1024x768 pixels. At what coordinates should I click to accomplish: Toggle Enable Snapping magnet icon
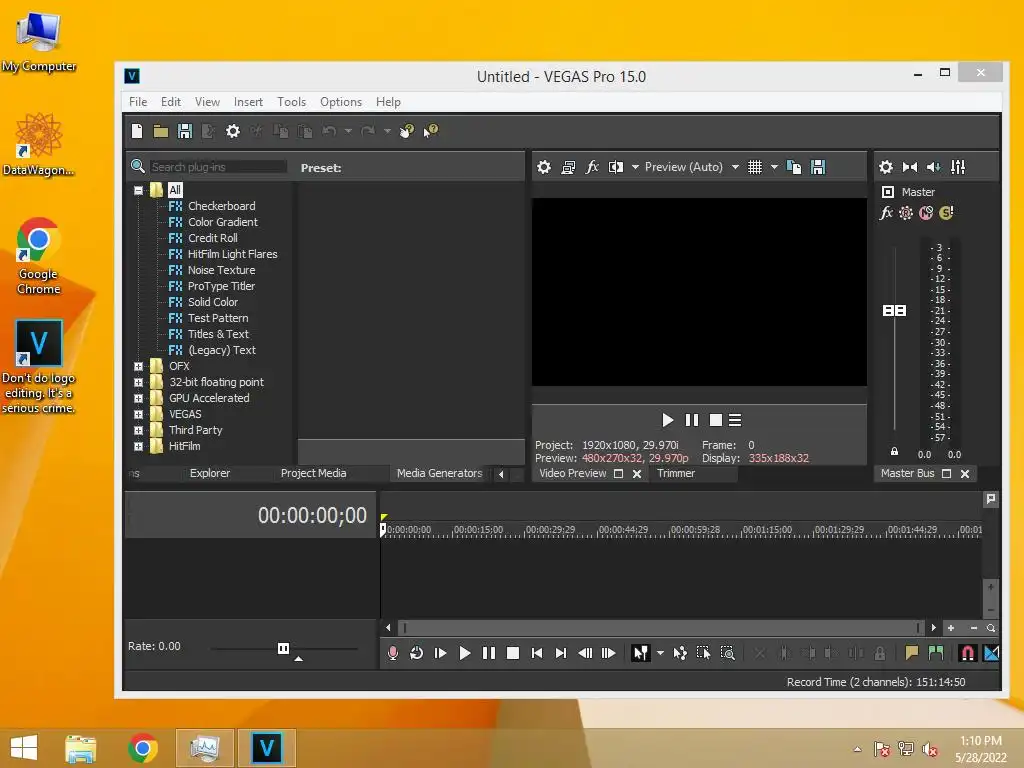pos(967,653)
